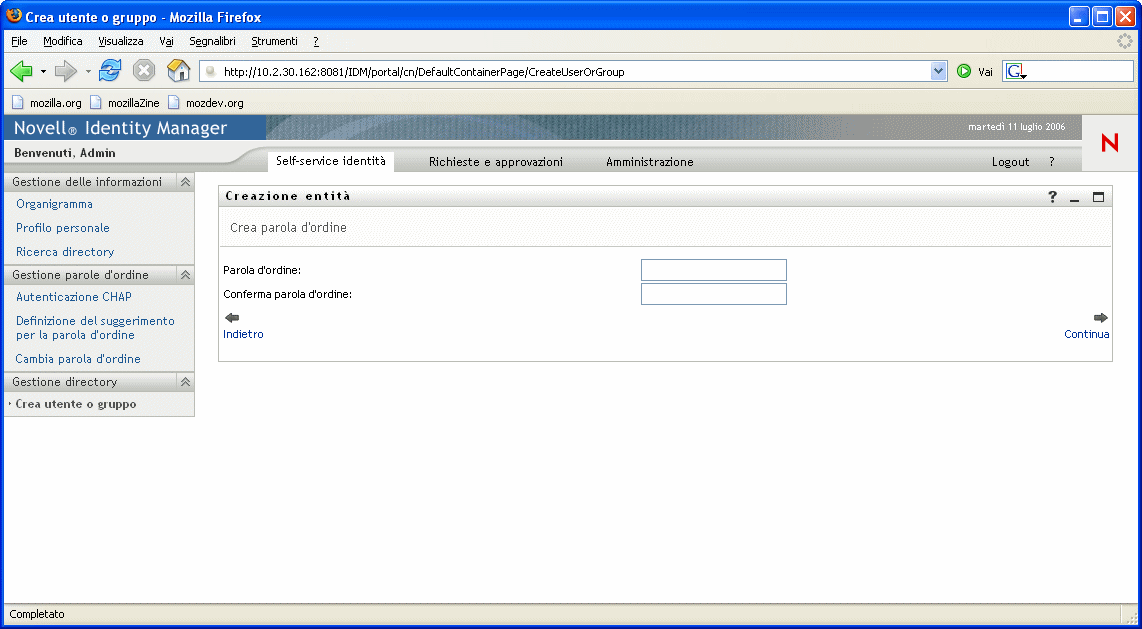Collapse the Gestione directory section

[185, 382]
